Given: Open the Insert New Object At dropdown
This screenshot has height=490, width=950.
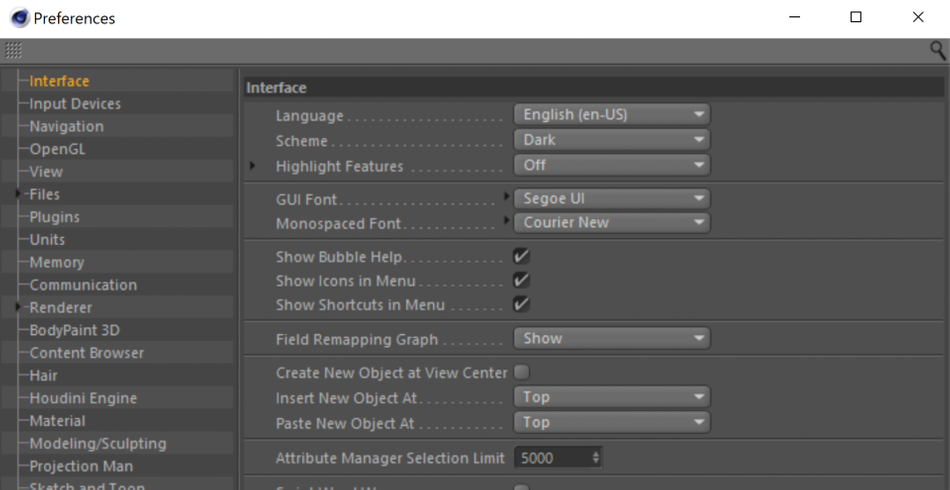Looking at the screenshot, I should click(x=612, y=397).
